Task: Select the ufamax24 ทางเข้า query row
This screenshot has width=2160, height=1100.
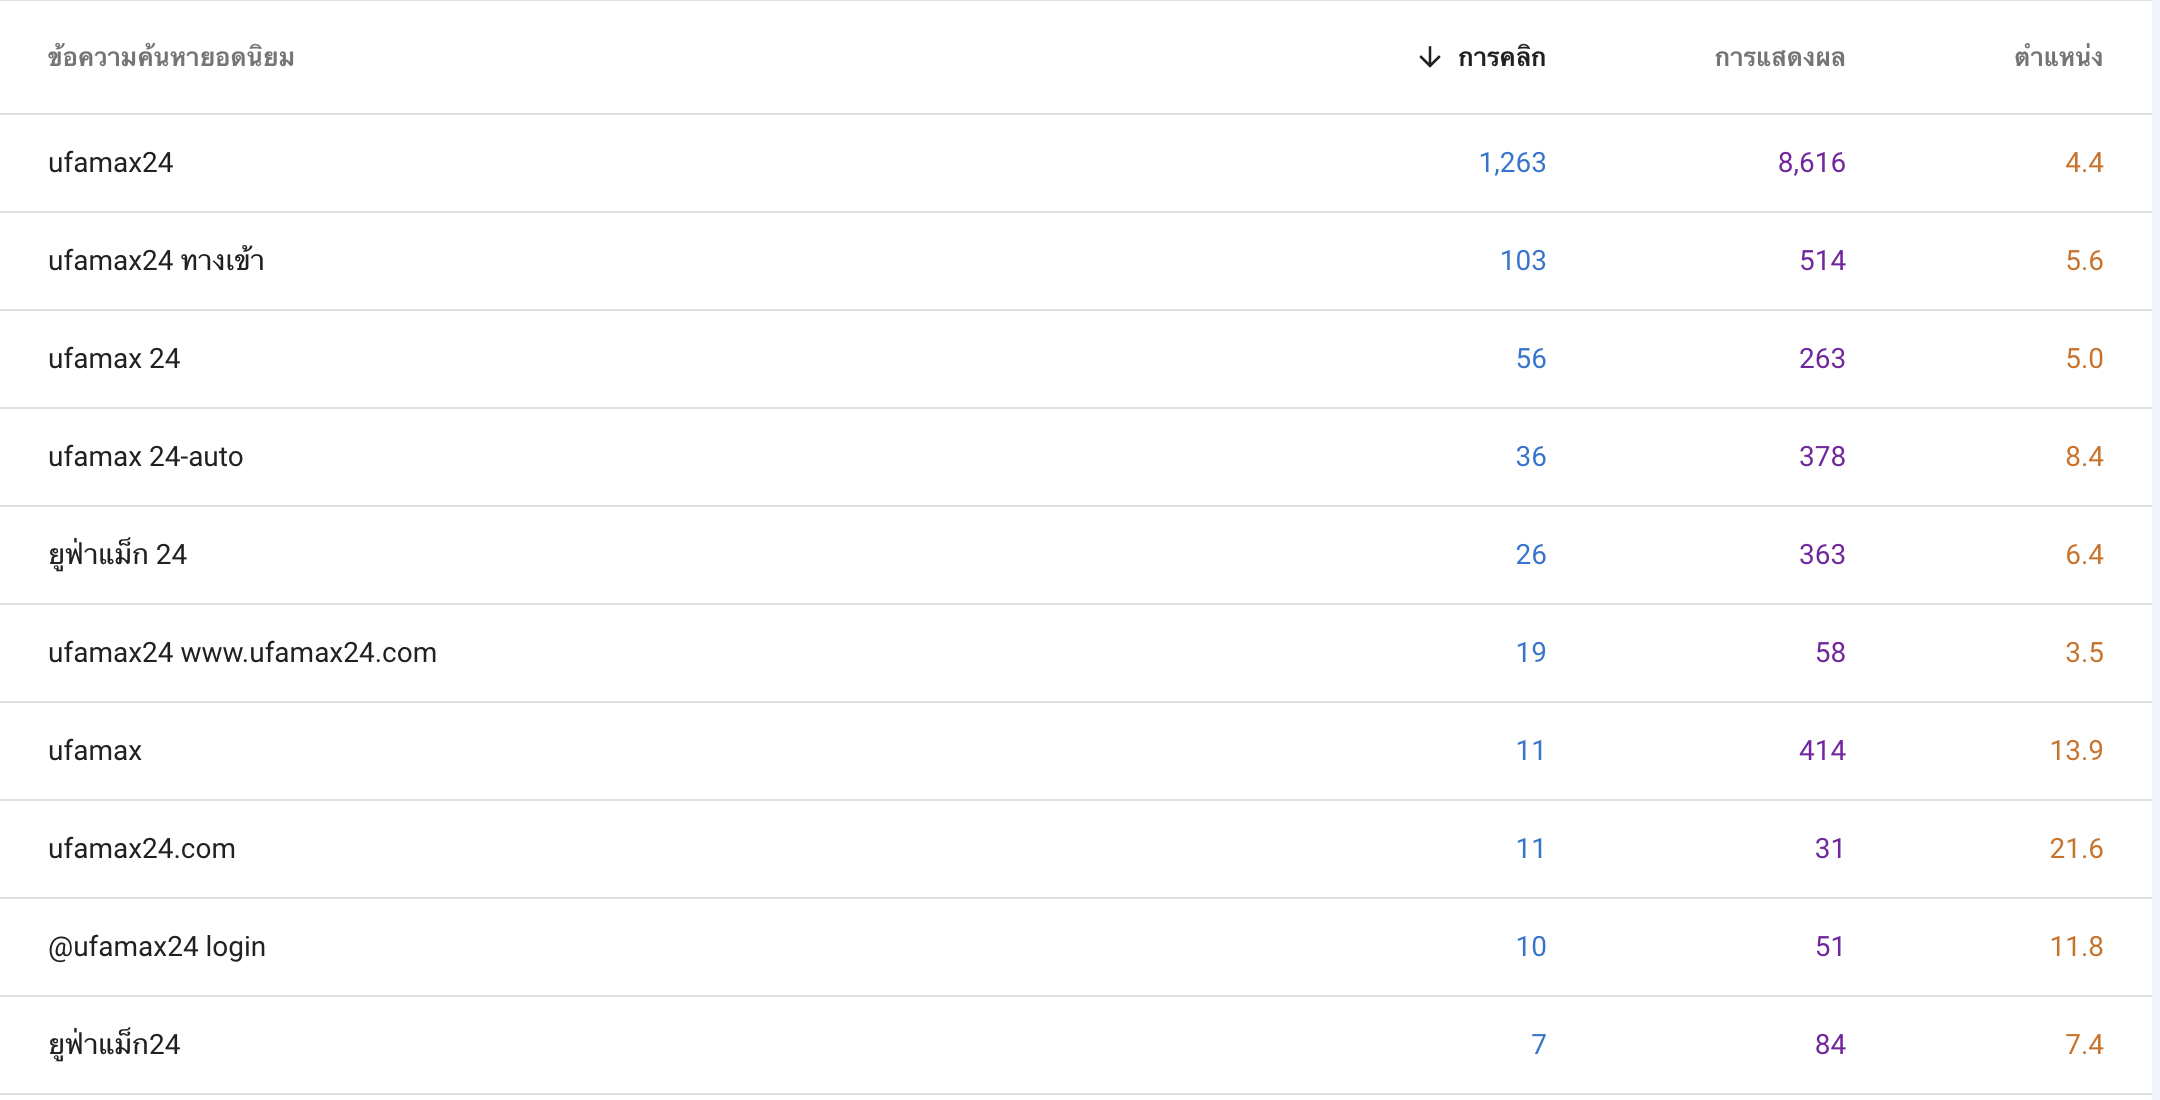Action: tap(1076, 261)
